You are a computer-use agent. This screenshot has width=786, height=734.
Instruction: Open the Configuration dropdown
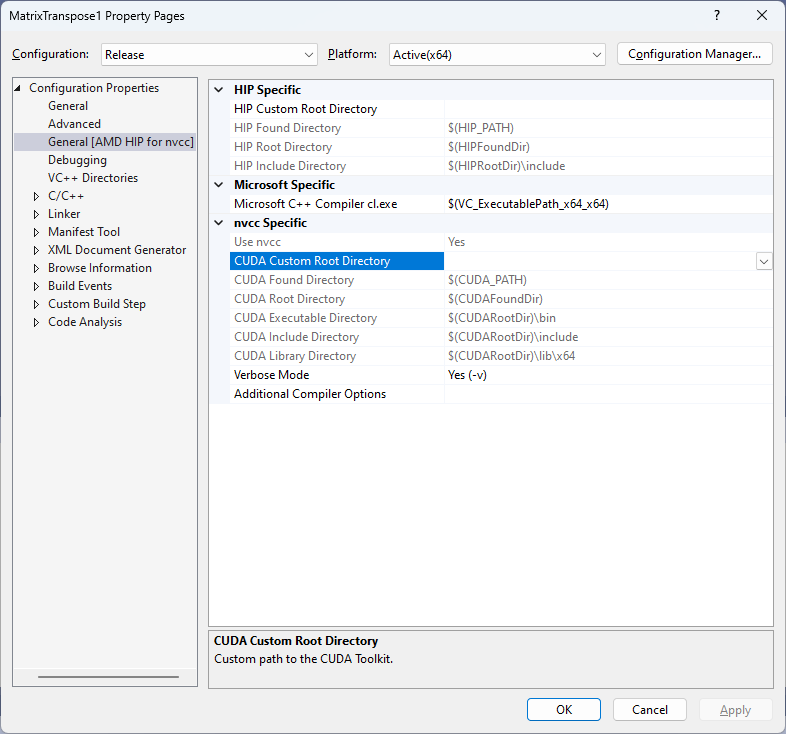(x=209, y=55)
